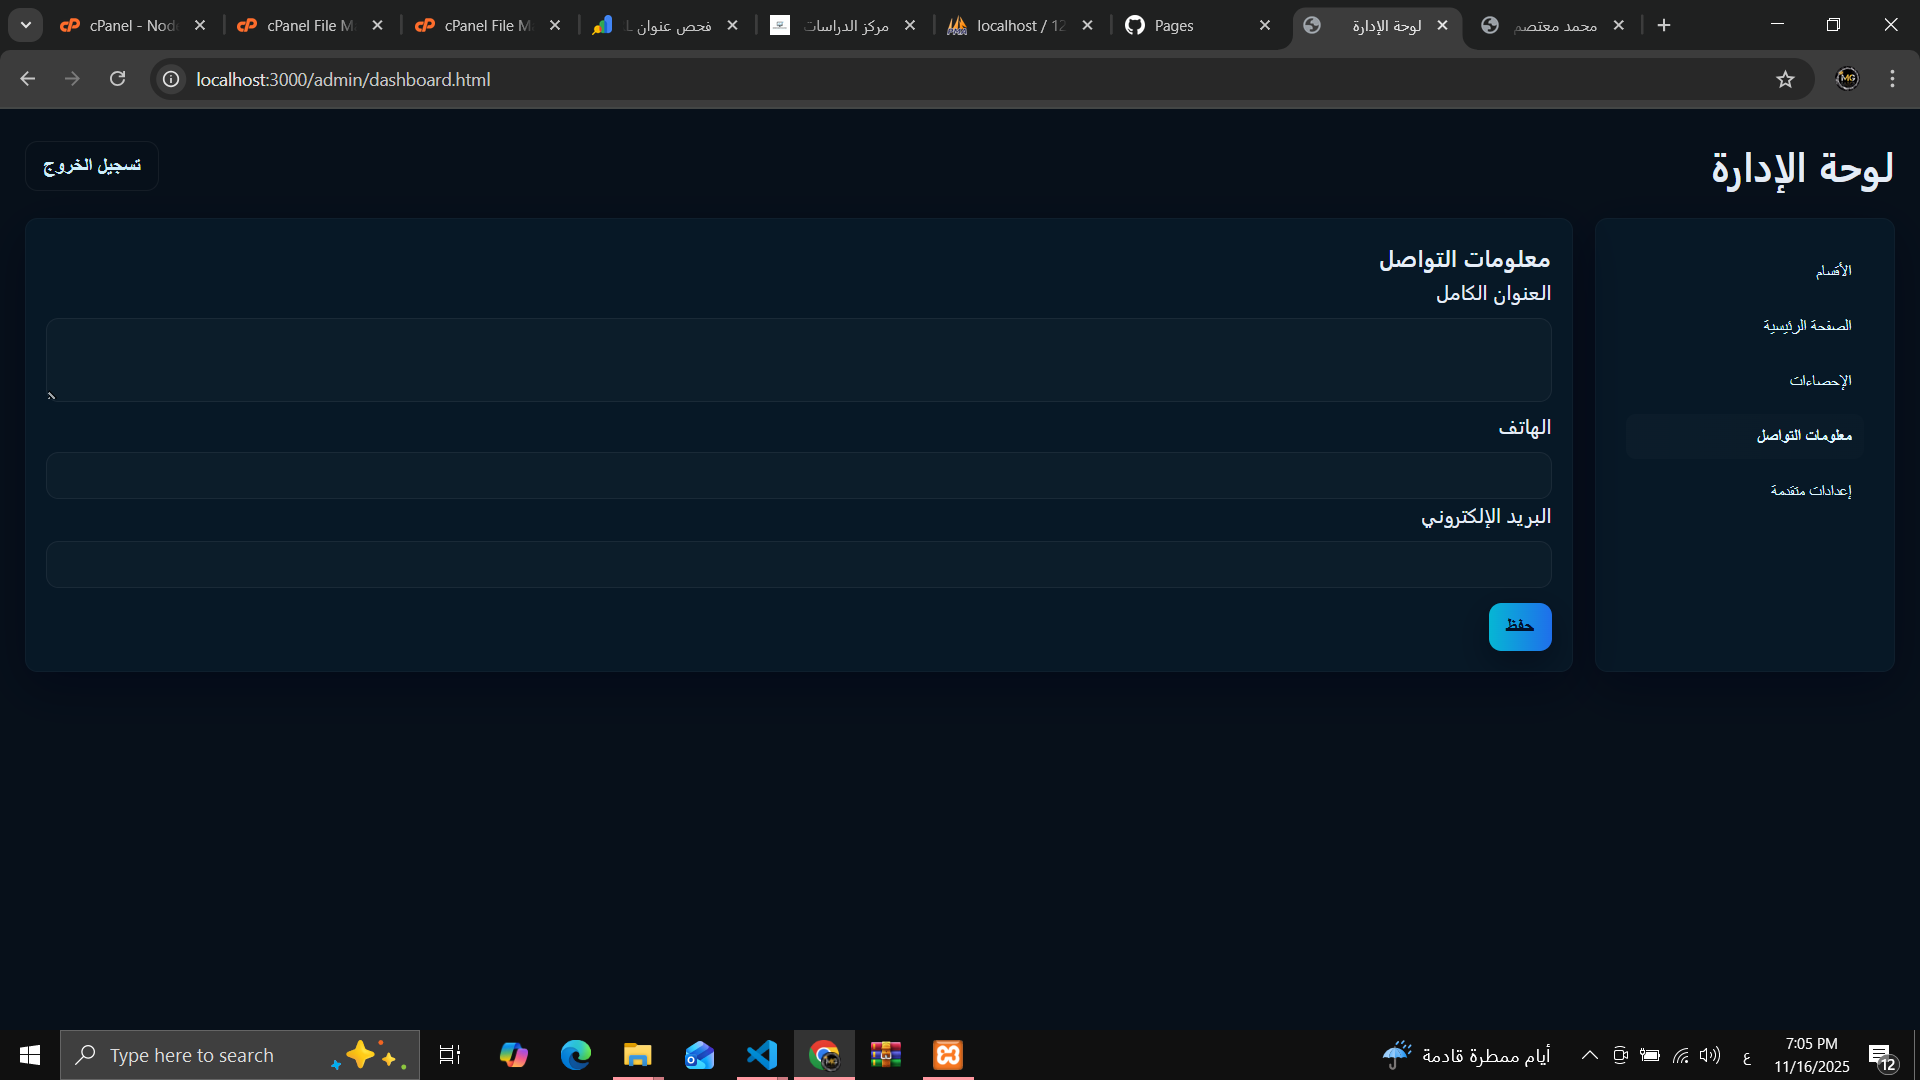The height and width of the screenshot is (1080, 1920).
Task: Click the الهاتف phone input field
Action: point(798,476)
